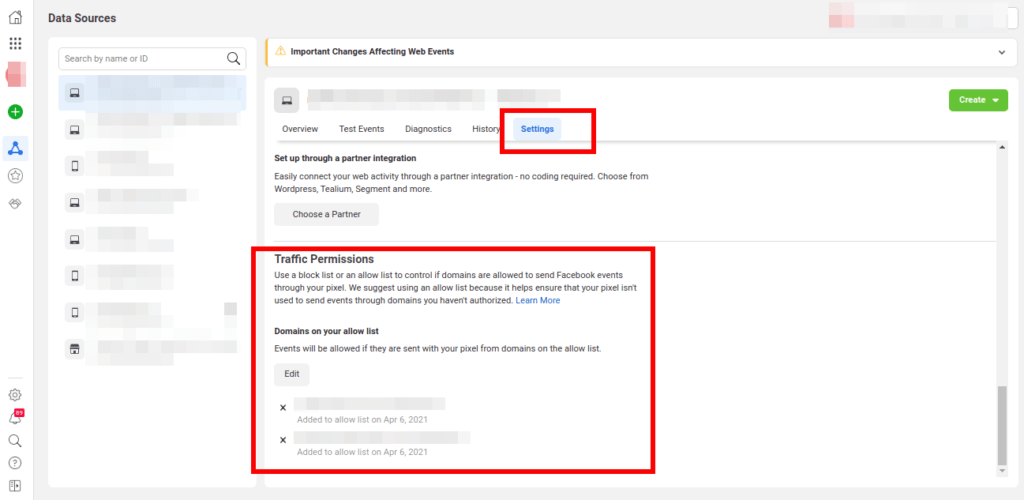
Task: Open the Learn More link
Action: 537,301
